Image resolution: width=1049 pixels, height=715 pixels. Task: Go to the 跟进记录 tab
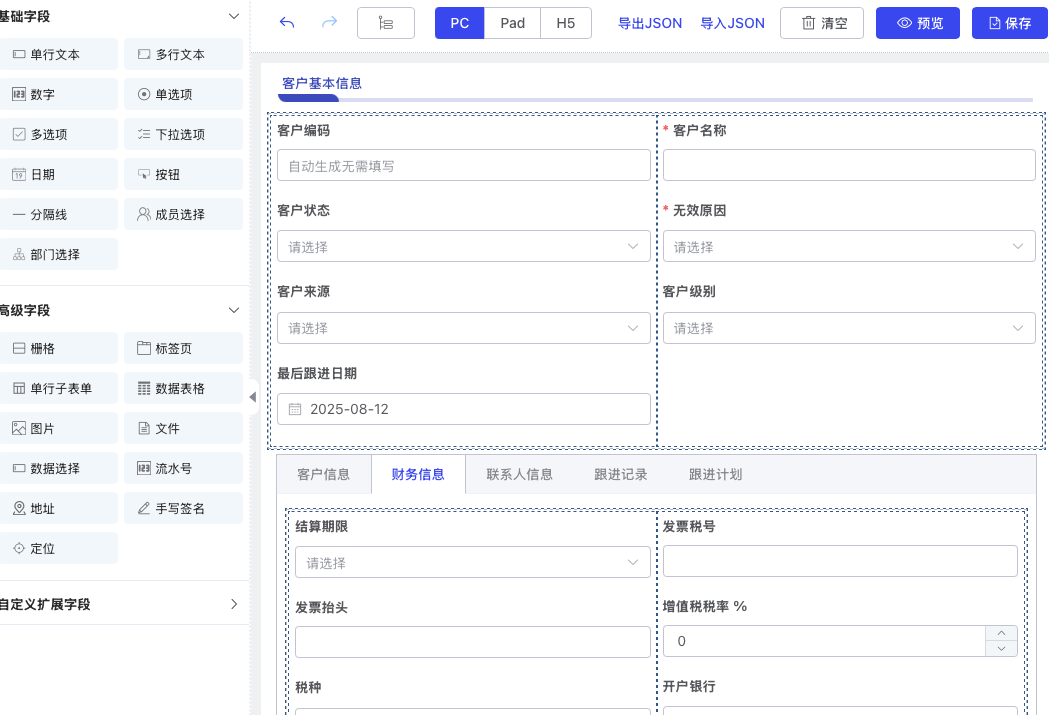click(621, 474)
